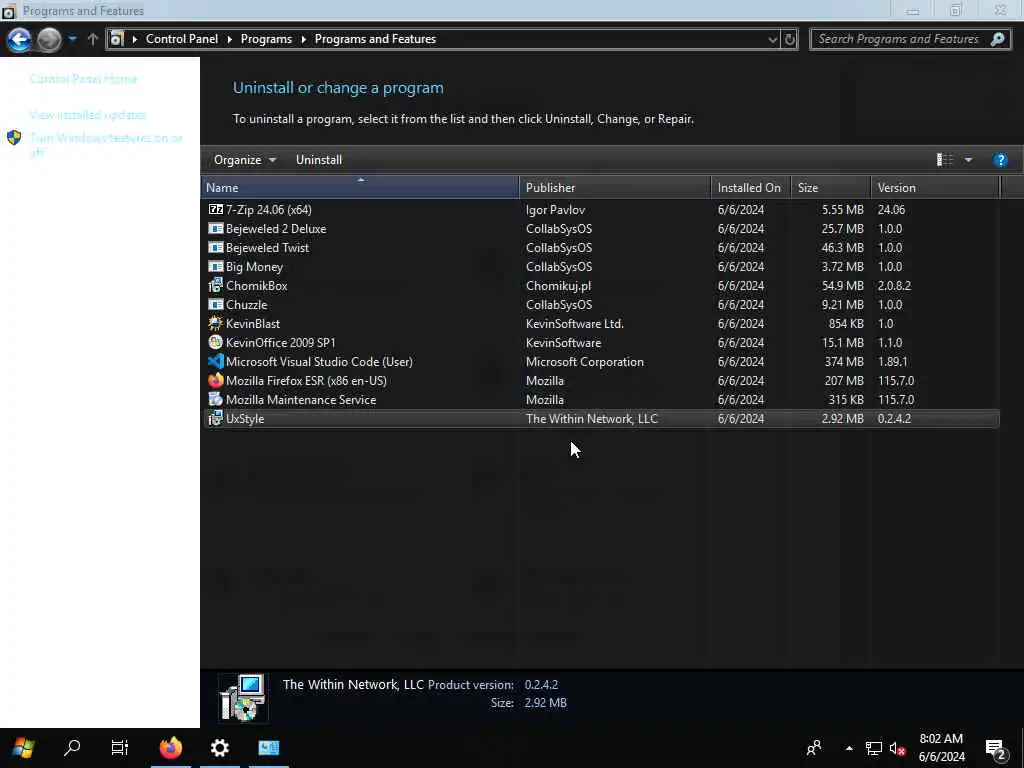Click Programs in the breadcrumb path
The width and height of the screenshot is (1024, 768).
[x=266, y=39]
